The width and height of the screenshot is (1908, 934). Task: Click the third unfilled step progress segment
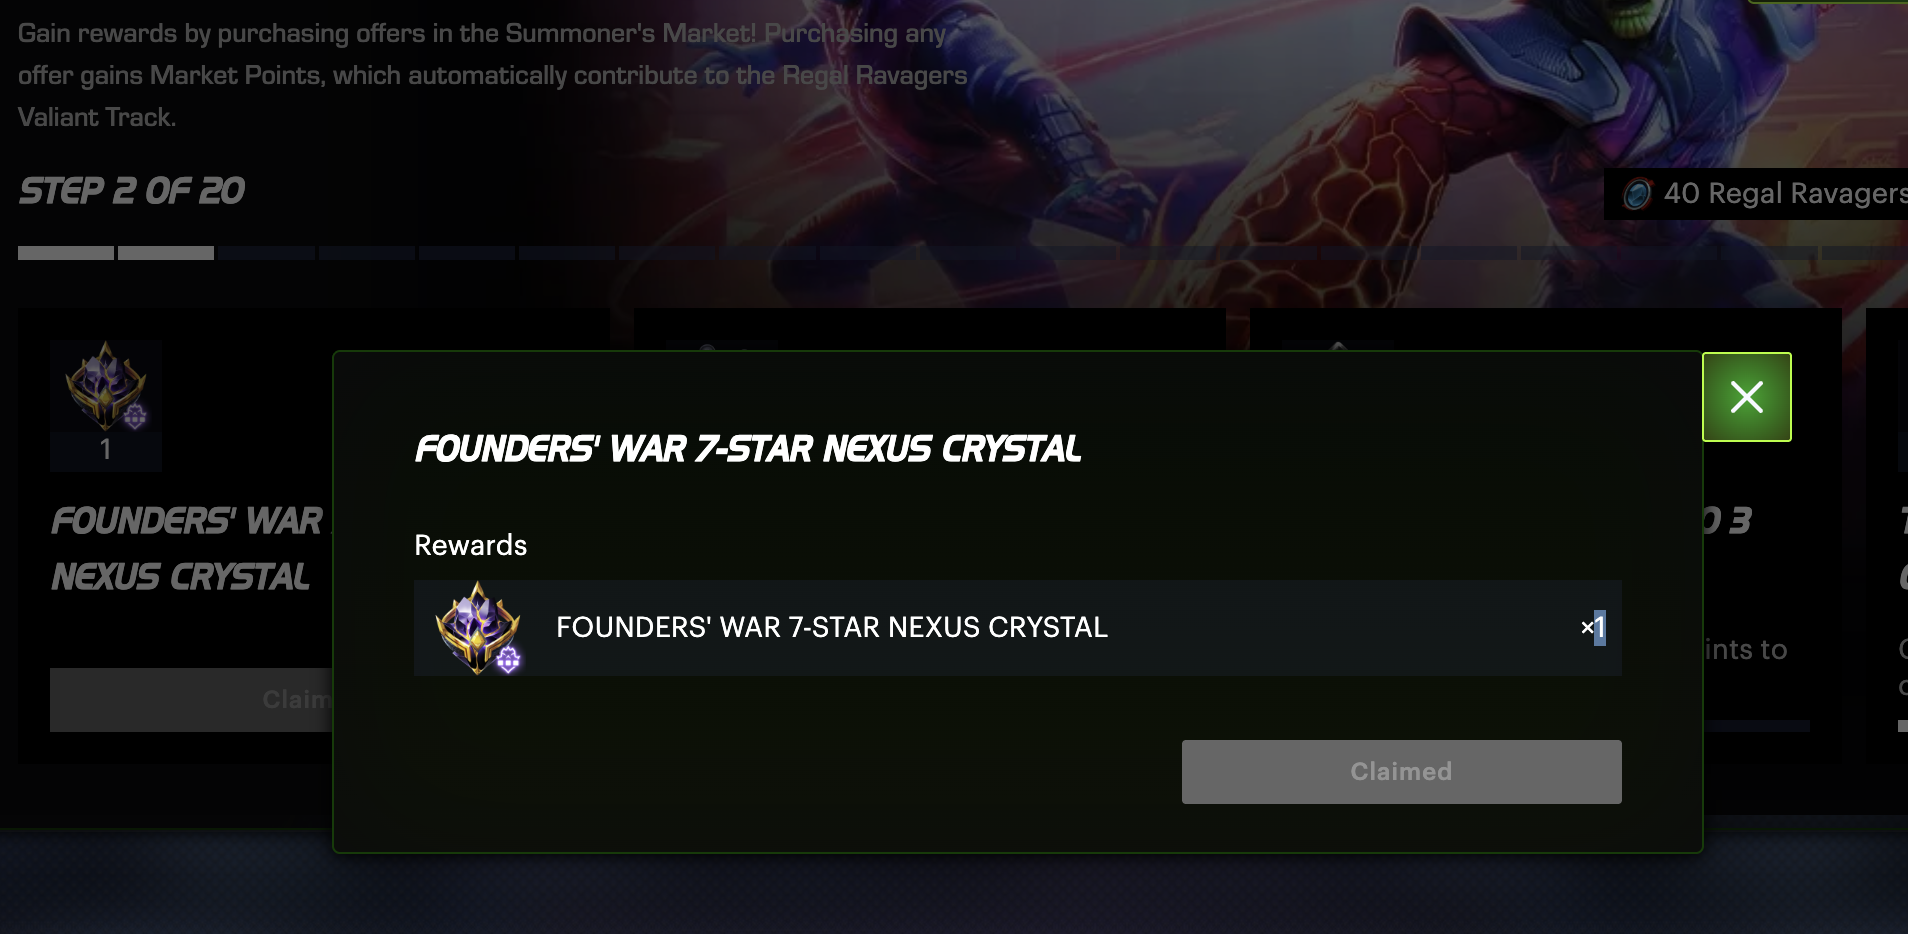pos(266,253)
